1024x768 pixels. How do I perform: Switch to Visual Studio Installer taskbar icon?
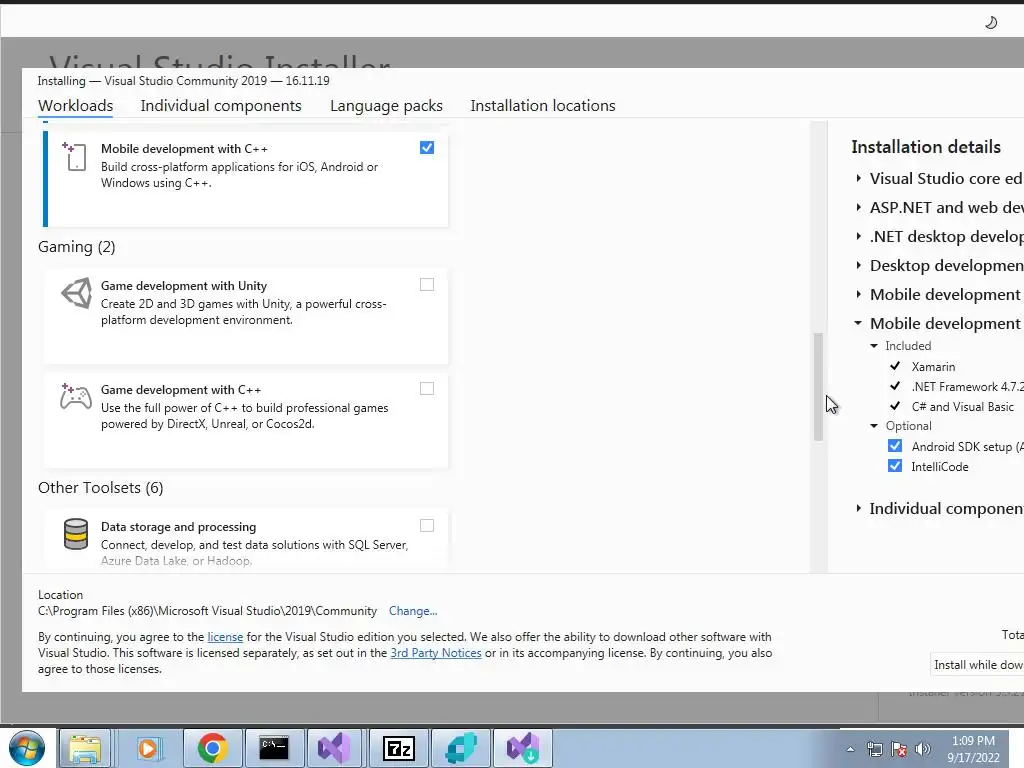(523, 748)
